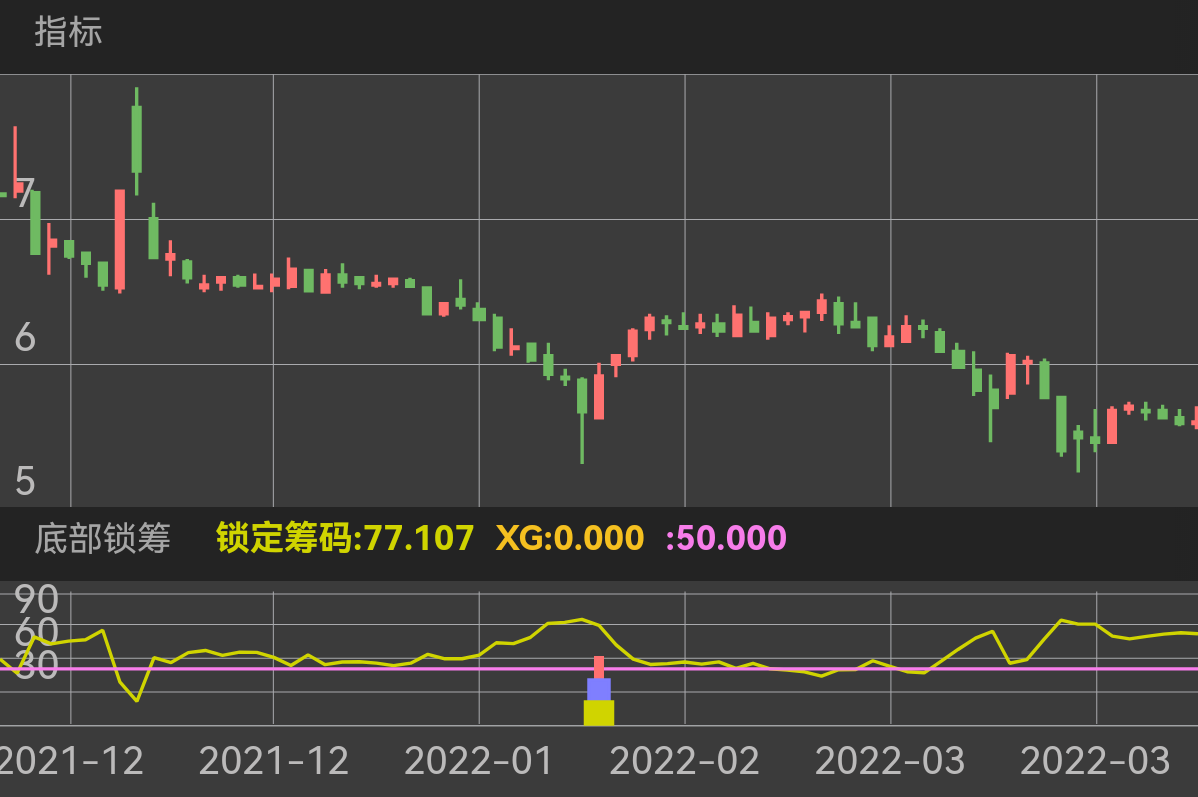Click the orange XG:0.000 reading

[570, 540]
